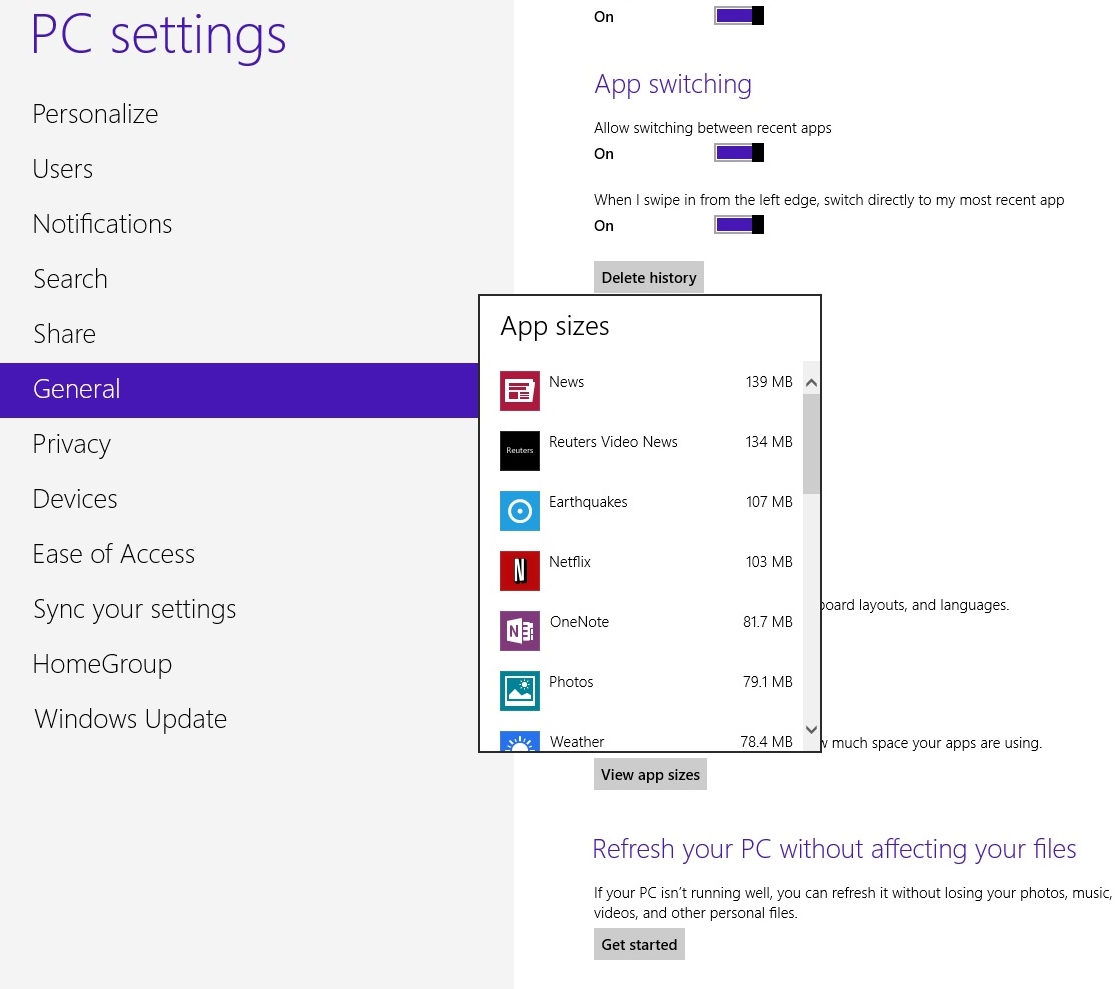Switch to the Privacy section
1119x989 pixels.
click(x=71, y=443)
